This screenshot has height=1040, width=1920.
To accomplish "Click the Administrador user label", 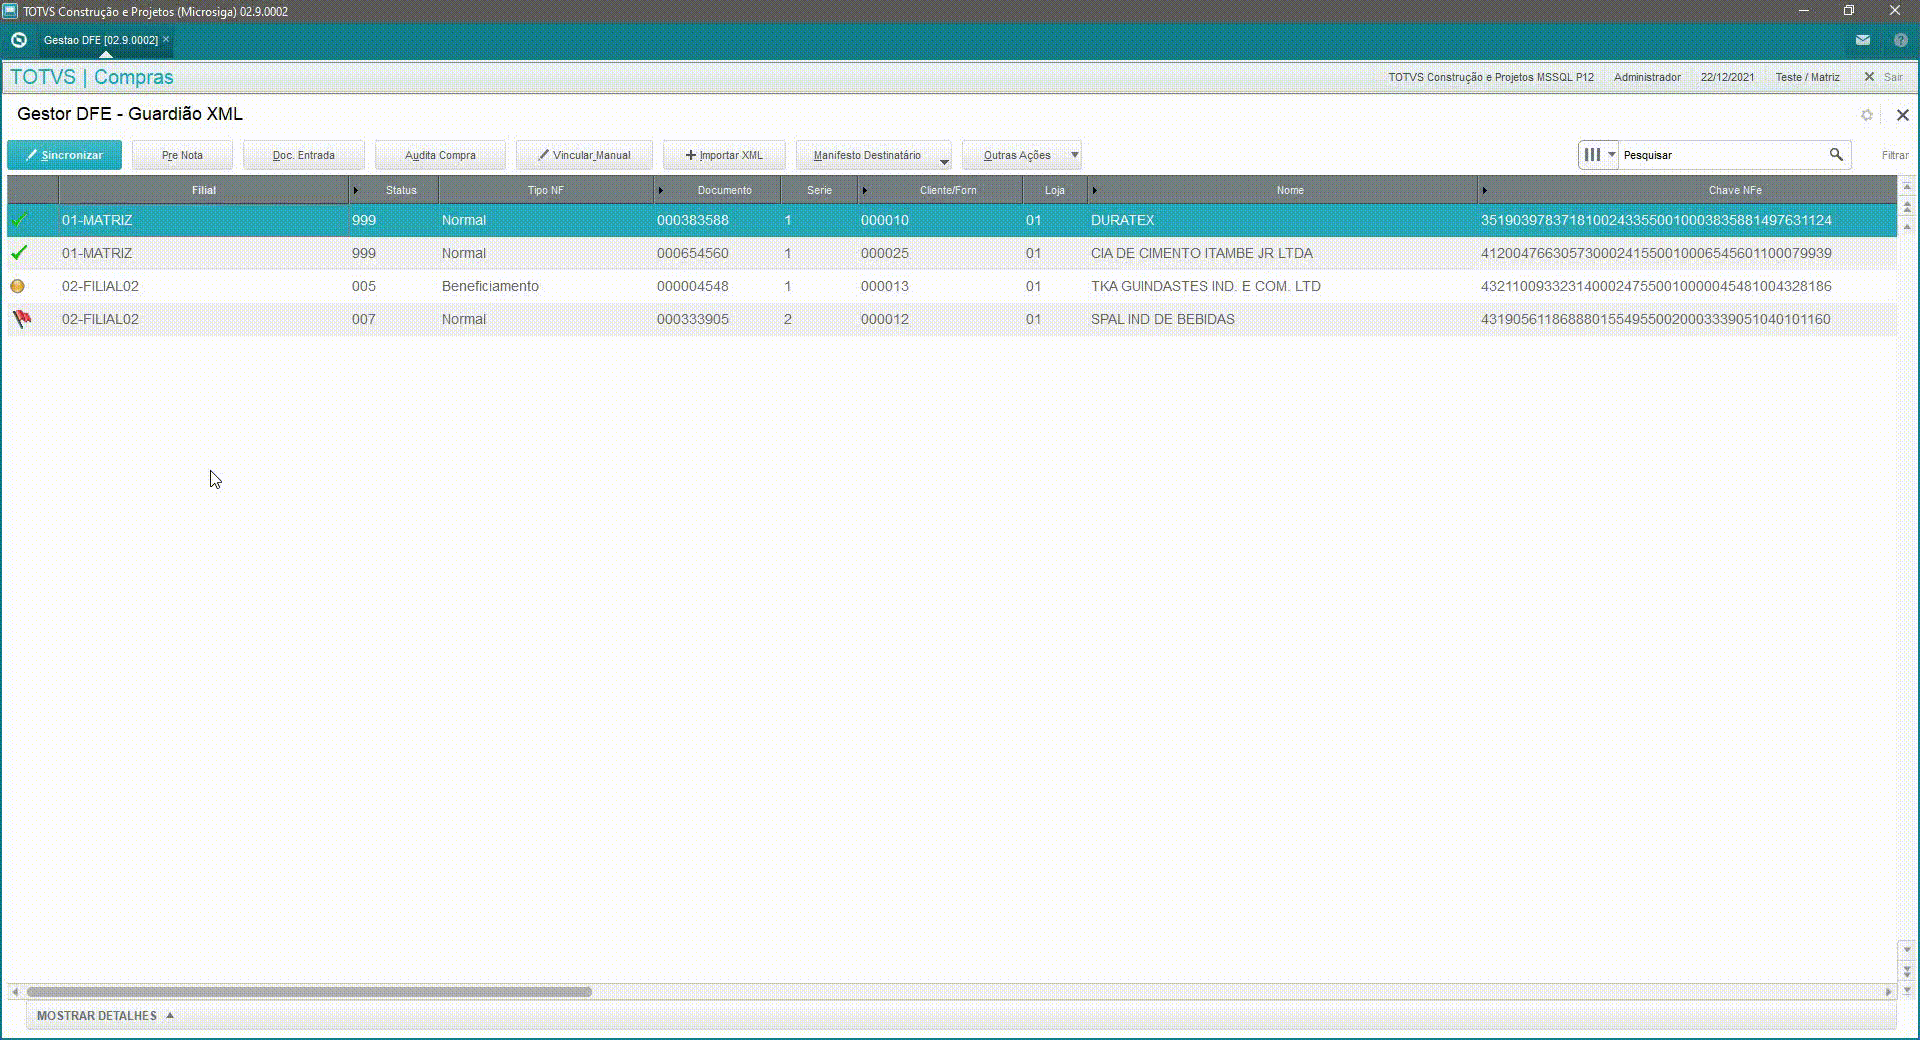I will coord(1647,77).
